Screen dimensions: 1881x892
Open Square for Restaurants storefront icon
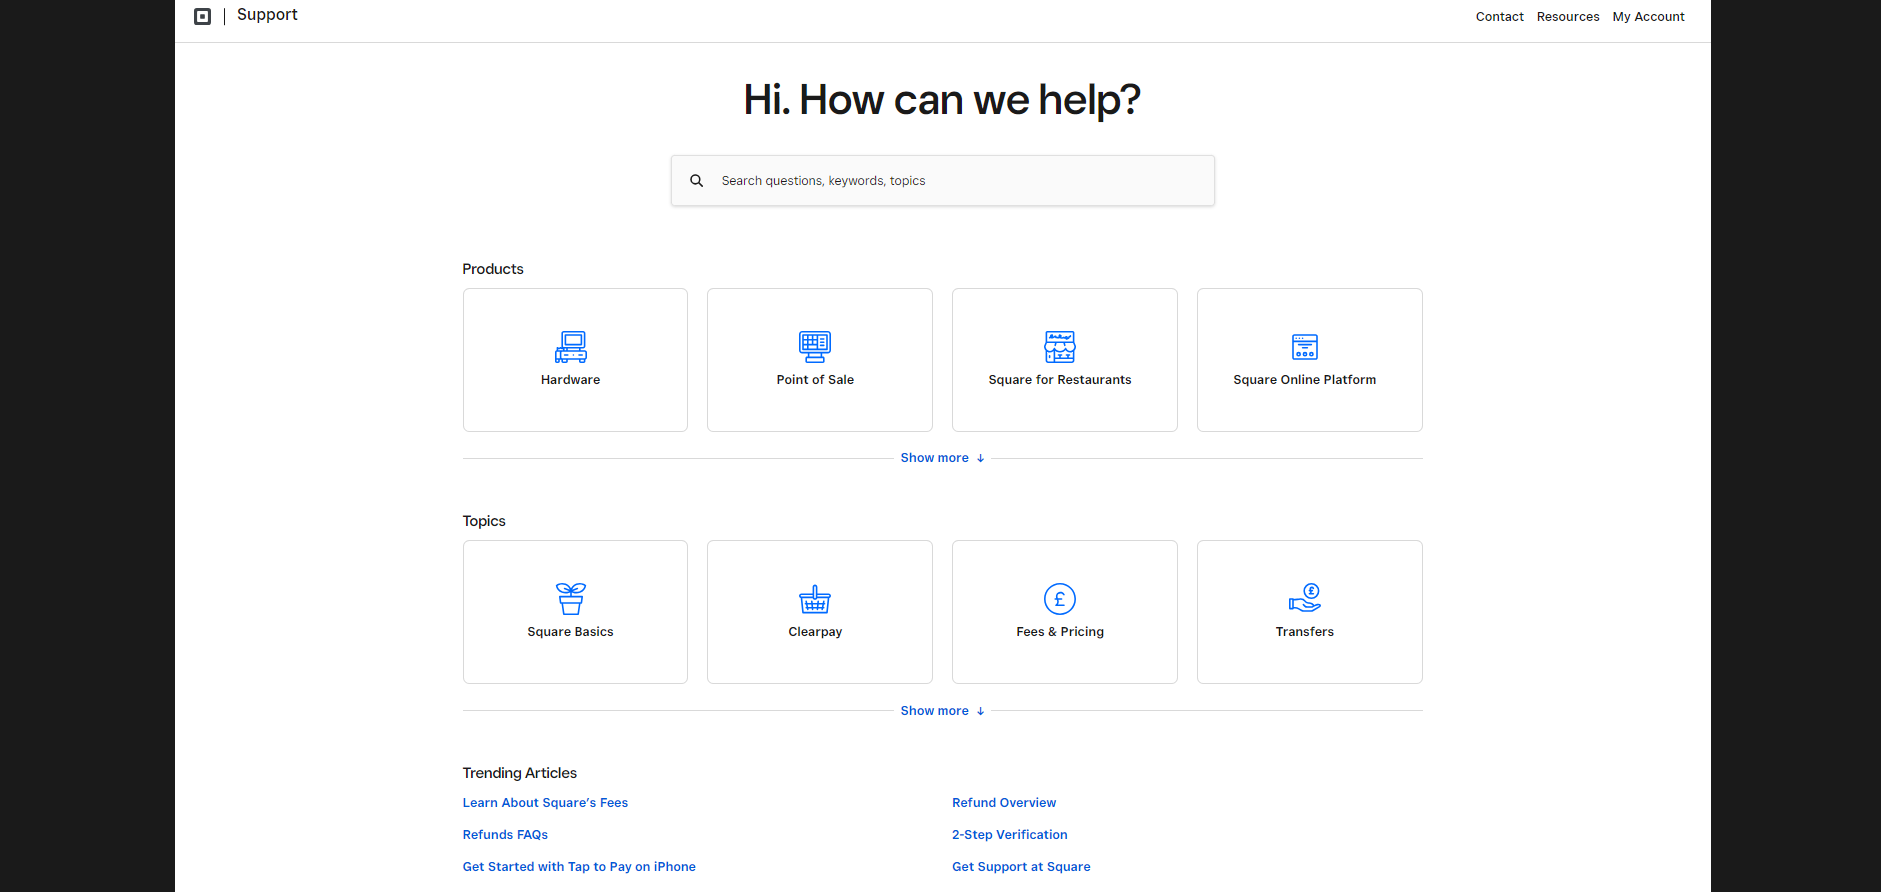pos(1060,347)
